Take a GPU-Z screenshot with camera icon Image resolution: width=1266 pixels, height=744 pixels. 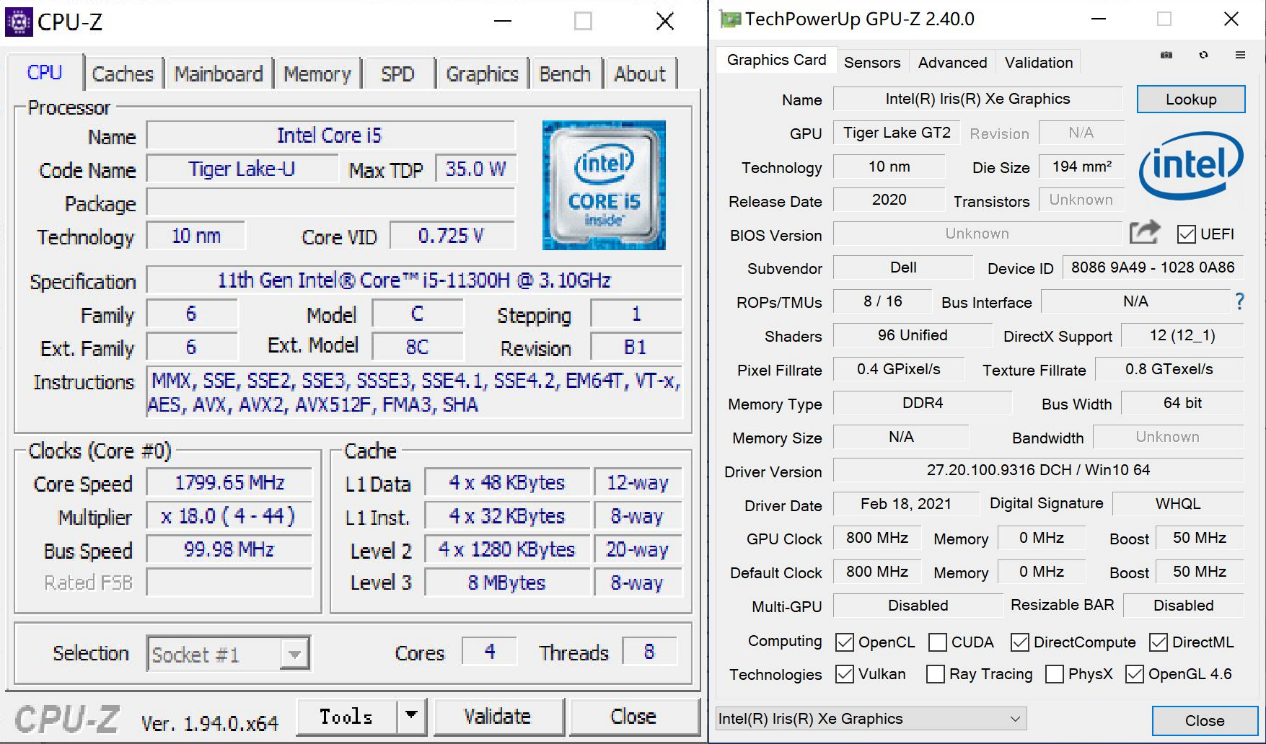click(x=1166, y=55)
